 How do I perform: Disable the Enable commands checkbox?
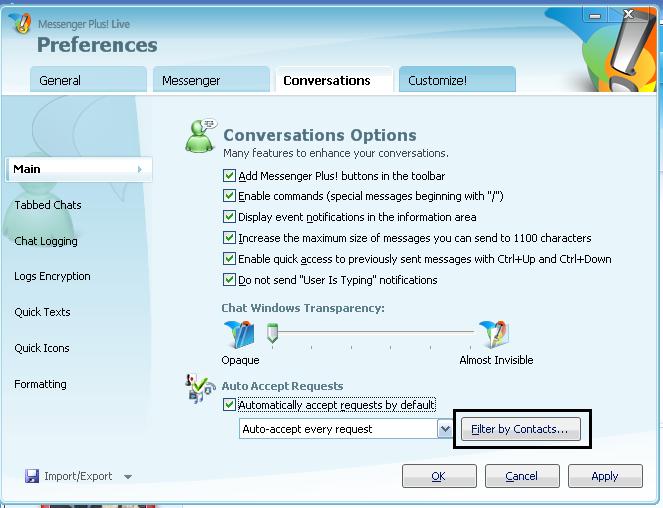[230, 197]
